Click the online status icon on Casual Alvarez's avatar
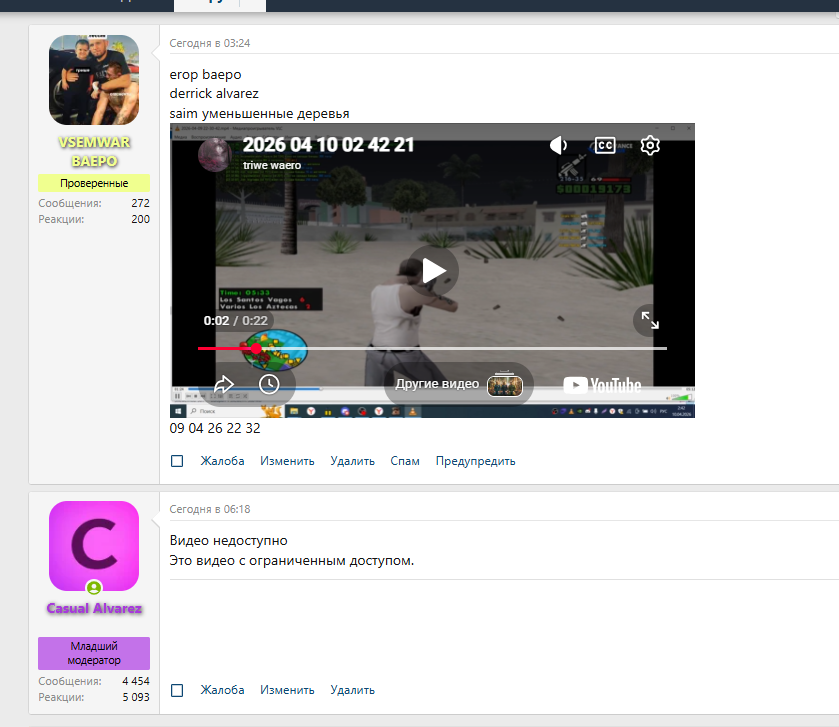Viewport: 839px width, 727px height. tap(94, 588)
